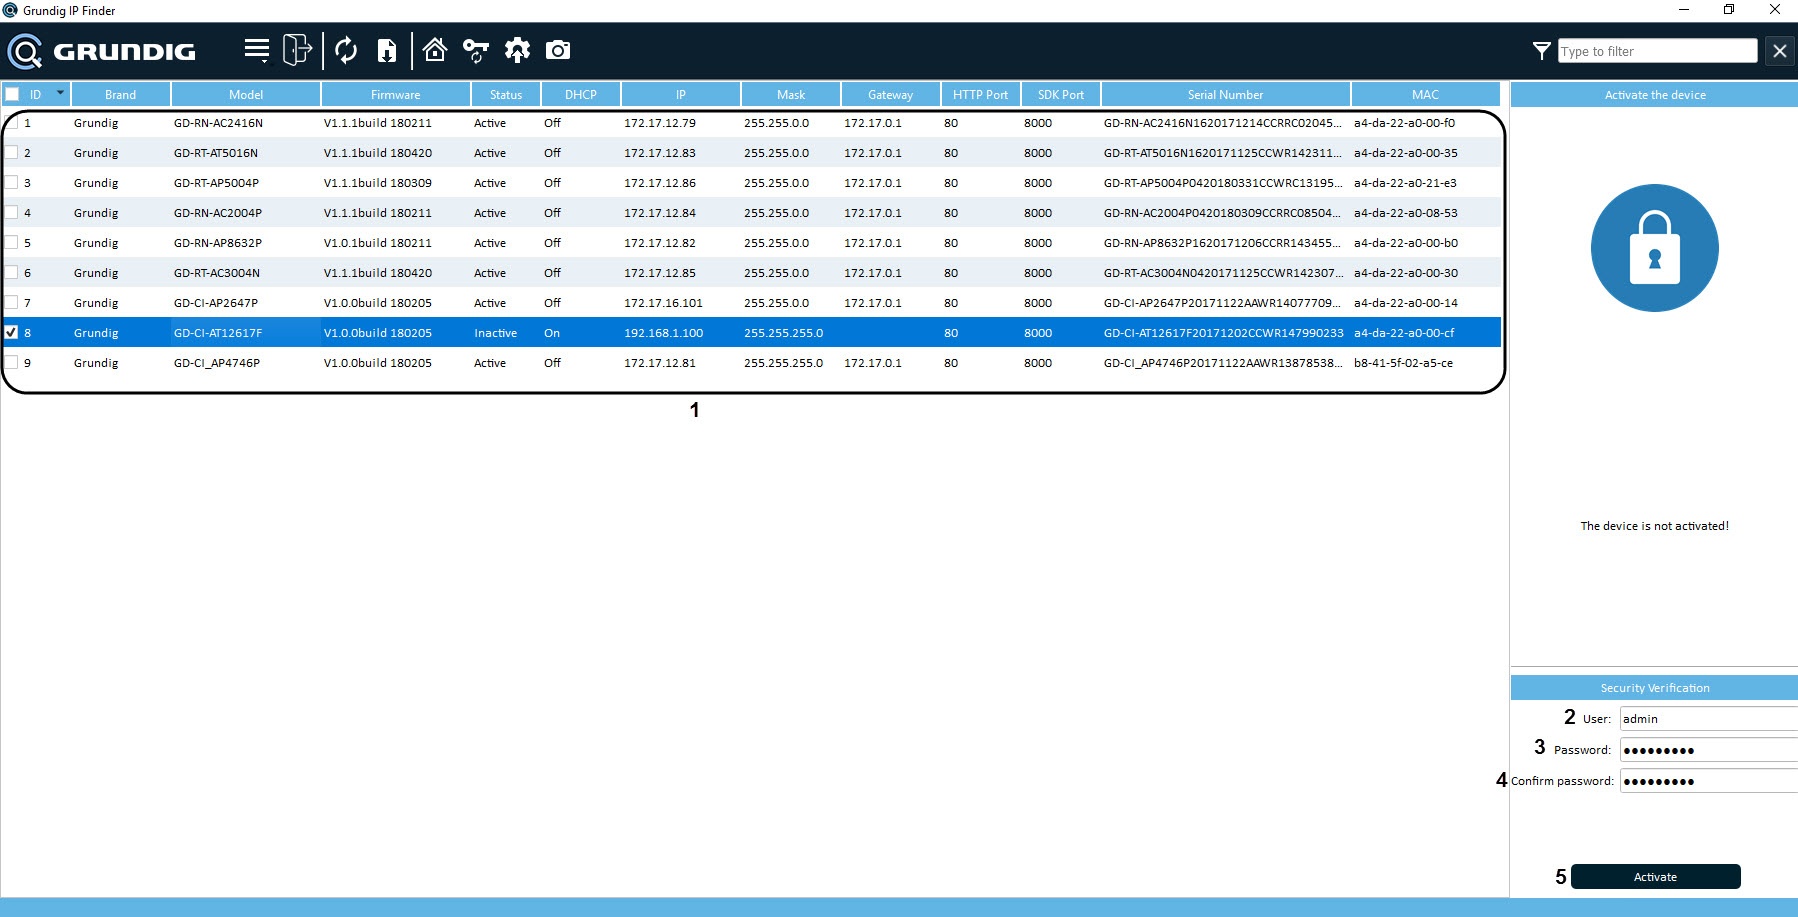The height and width of the screenshot is (917, 1798).
Task: Click the exit door icon
Action: pyautogui.click(x=297, y=50)
